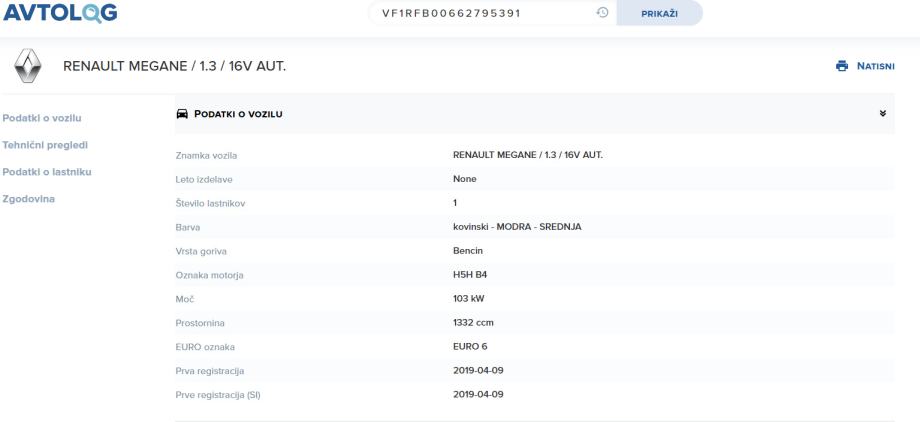Click the Oznaka motorja label
Viewport: 920px width, 422px height.
(209, 275)
